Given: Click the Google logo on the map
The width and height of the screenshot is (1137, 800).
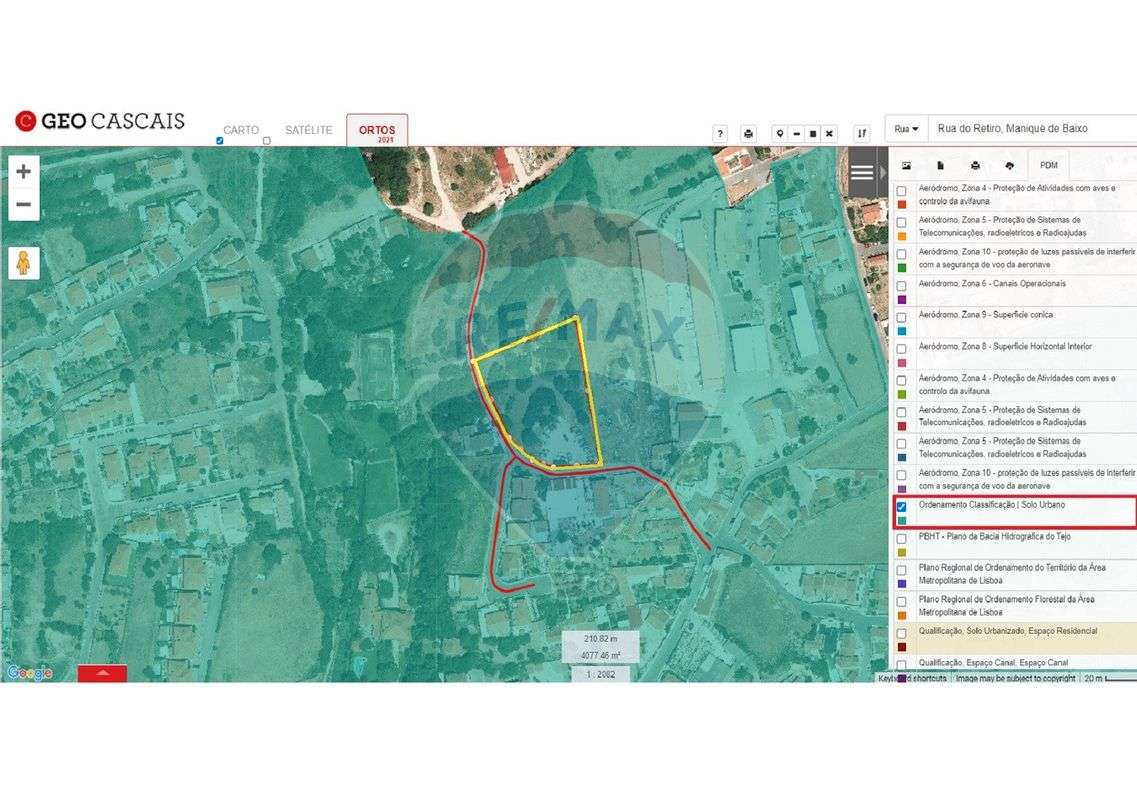Looking at the screenshot, I should pos(30,672).
